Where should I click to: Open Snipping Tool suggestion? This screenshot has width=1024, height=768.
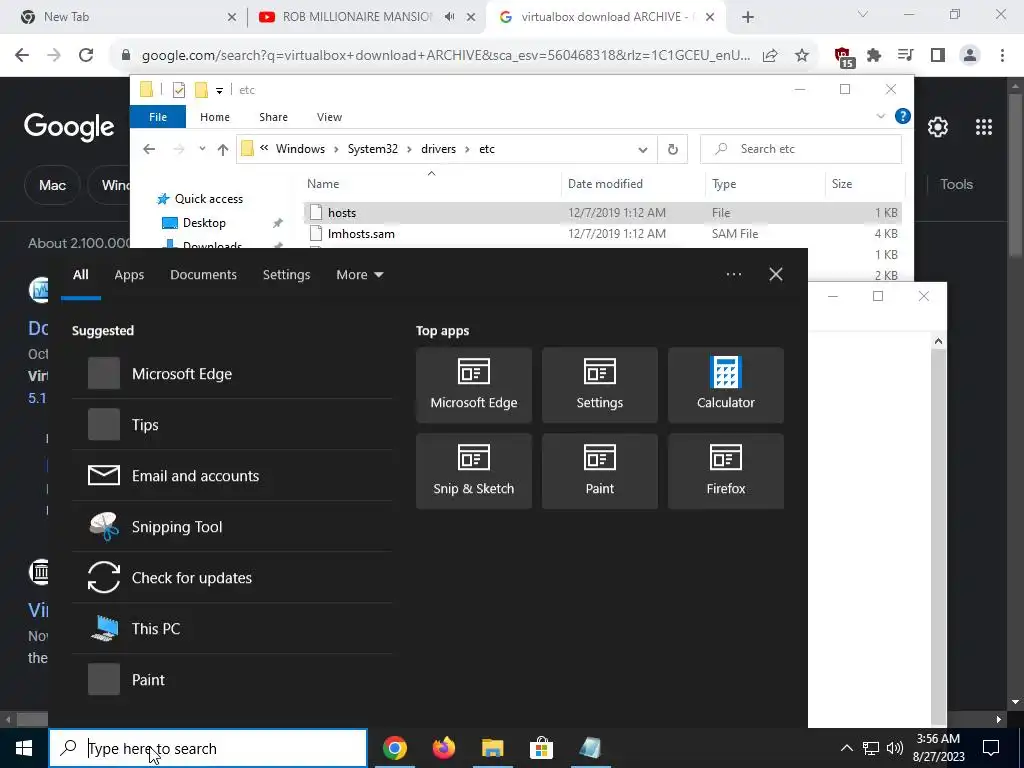coord(232,526)
